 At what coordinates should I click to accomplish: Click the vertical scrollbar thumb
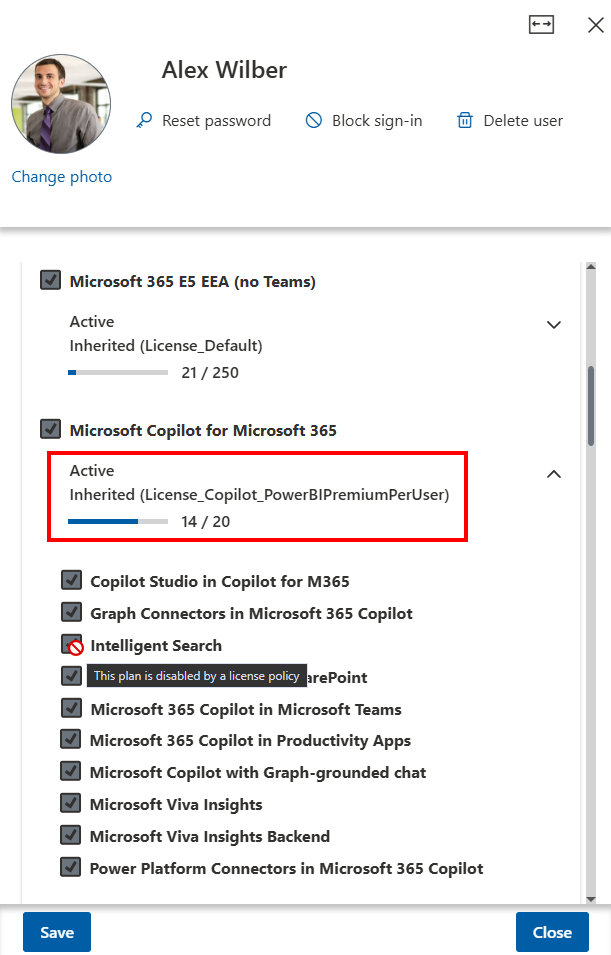pyautogui.click(x=591, y=406)
